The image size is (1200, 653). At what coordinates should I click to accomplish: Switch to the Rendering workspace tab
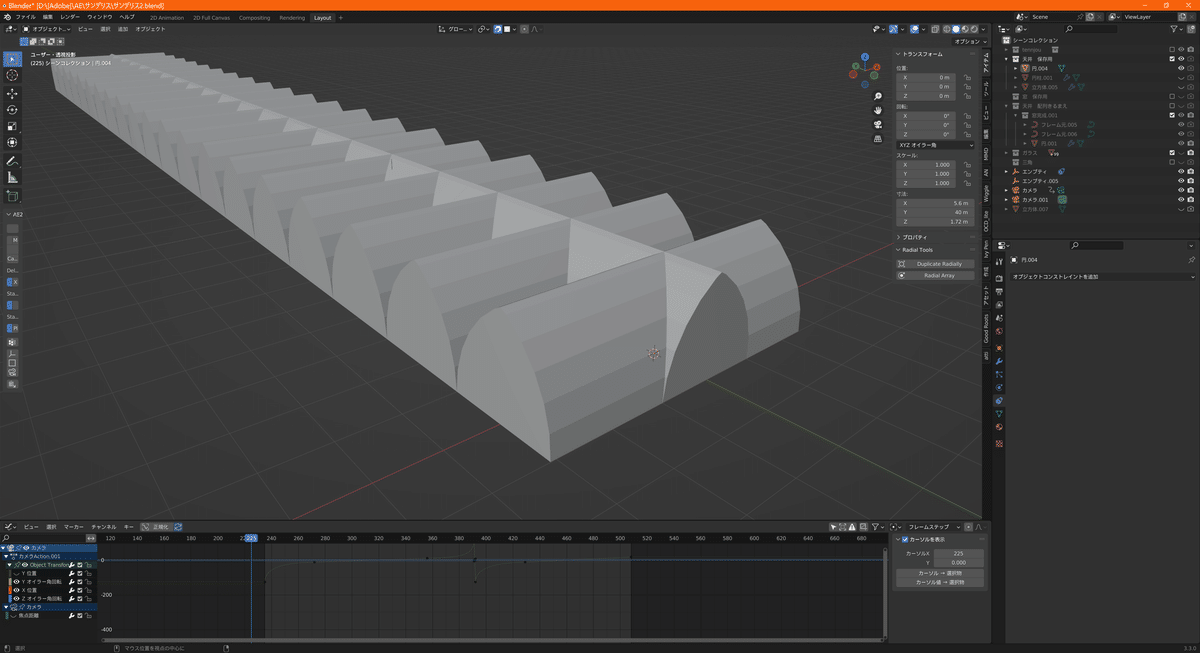click(292, 17)
